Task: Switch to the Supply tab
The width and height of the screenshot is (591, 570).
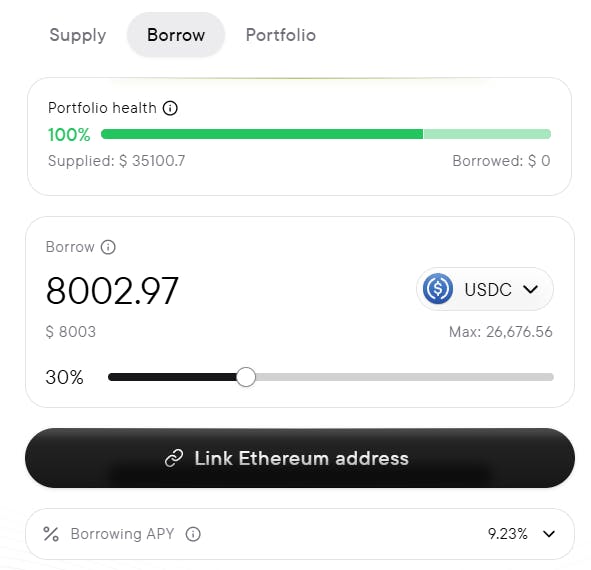Action: 78,35
